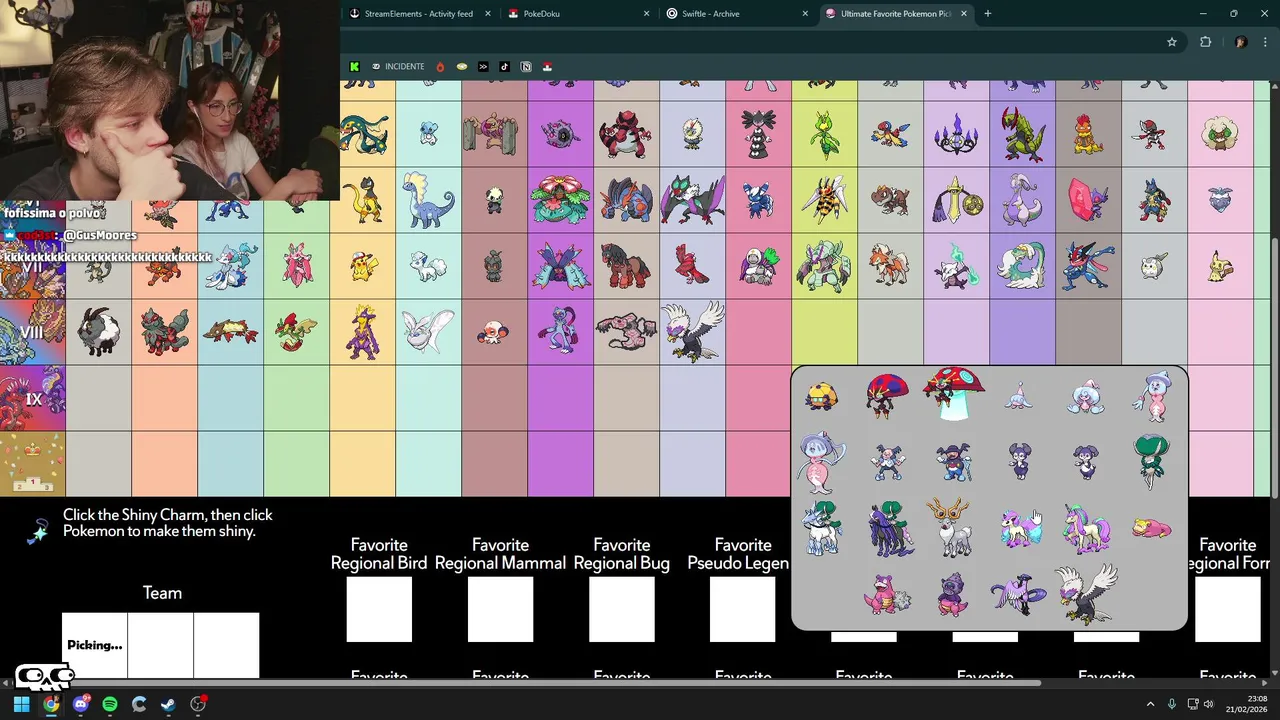Close the PokeDoku tab
Viewport: 1280px width, 720px height.
(x=646, y=14)
